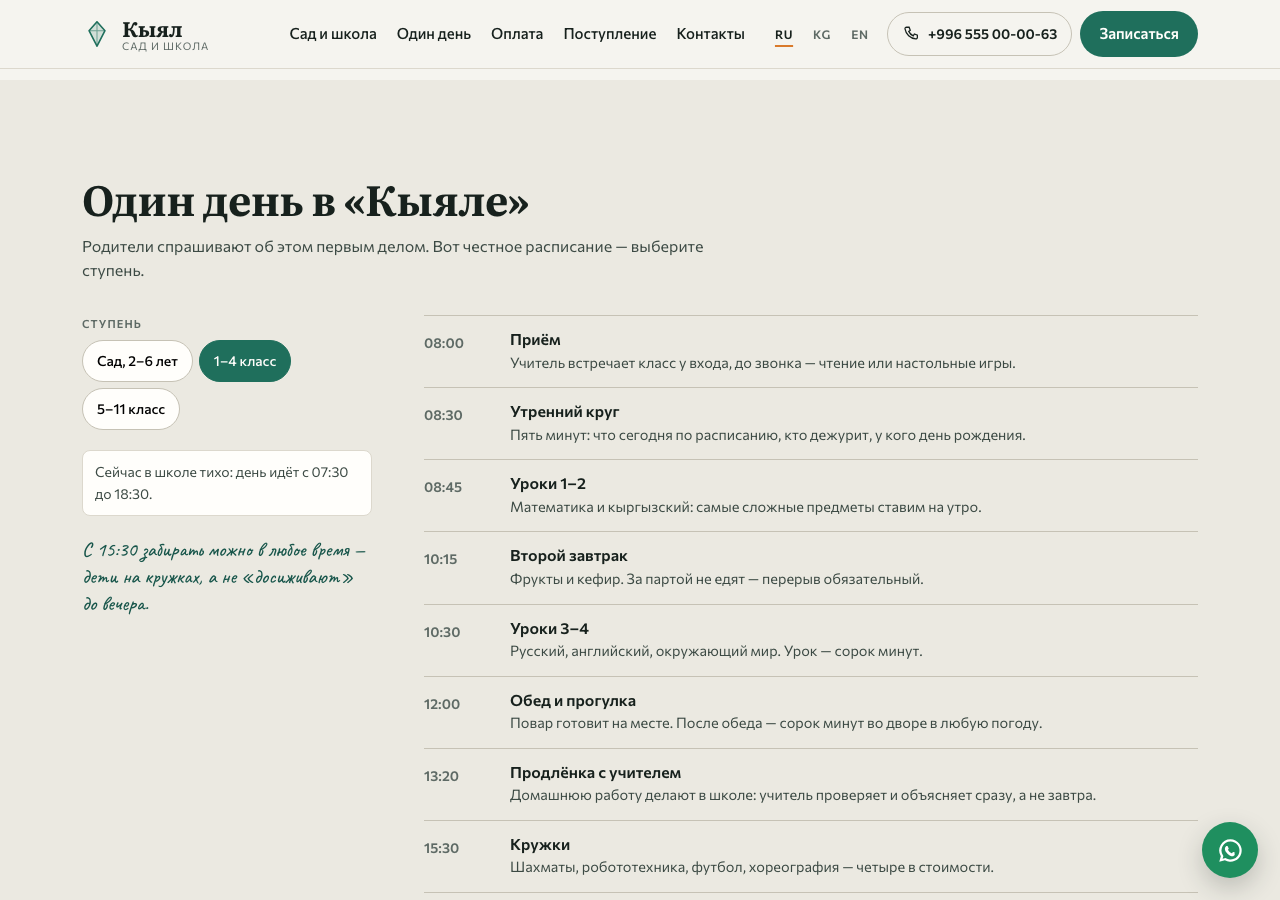Click the Кружки schedule title
1280x900 pixels.
tap(540, 845)
